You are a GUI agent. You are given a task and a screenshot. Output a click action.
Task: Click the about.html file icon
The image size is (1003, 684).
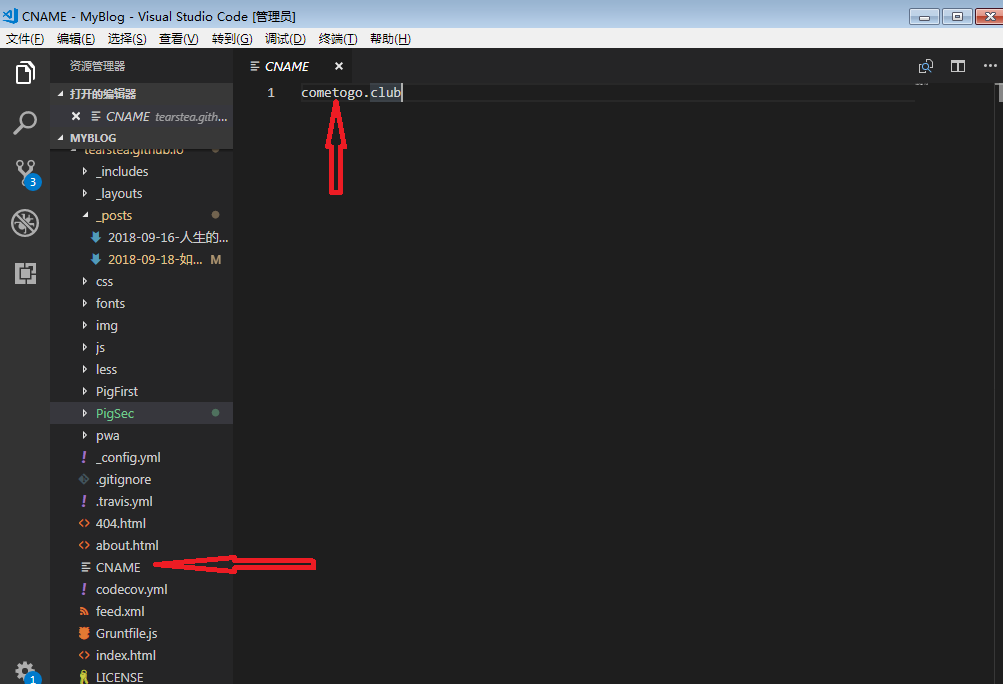(84, 545)
